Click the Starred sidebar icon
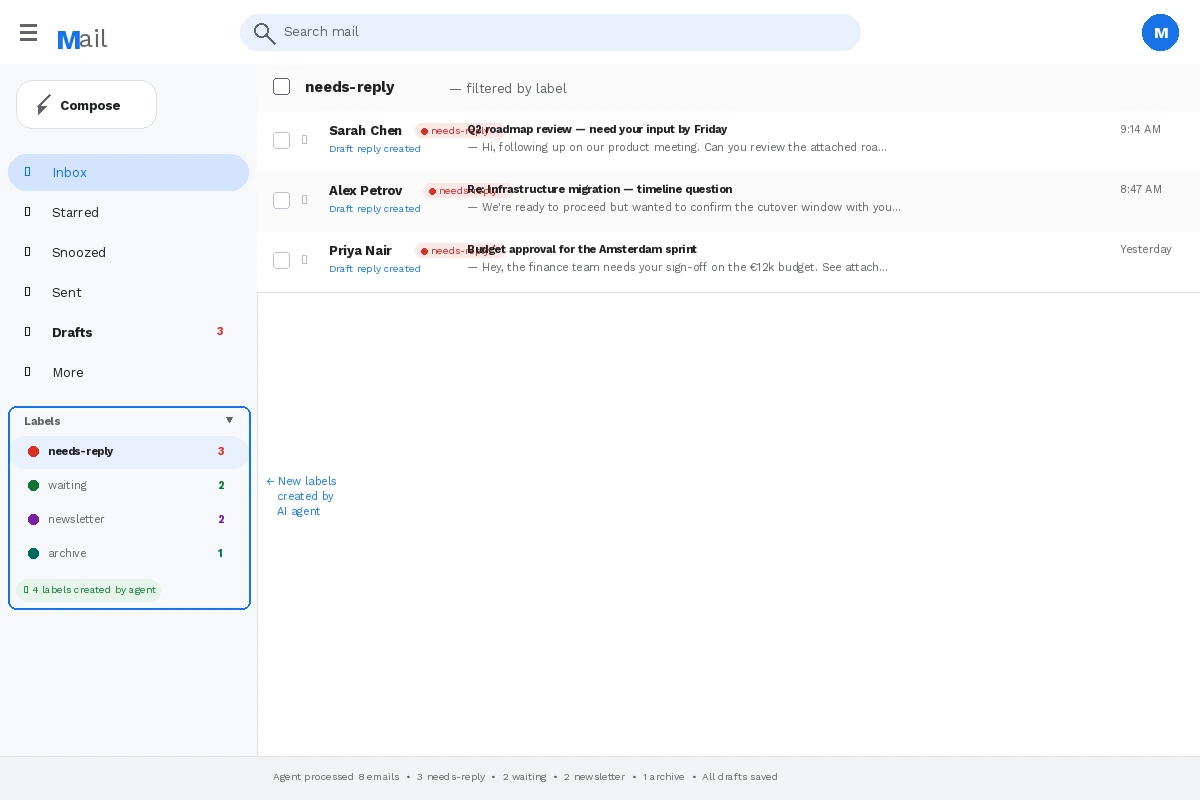Image resolution: width=1200 pixels, height=800 pixels. [27, 212]
